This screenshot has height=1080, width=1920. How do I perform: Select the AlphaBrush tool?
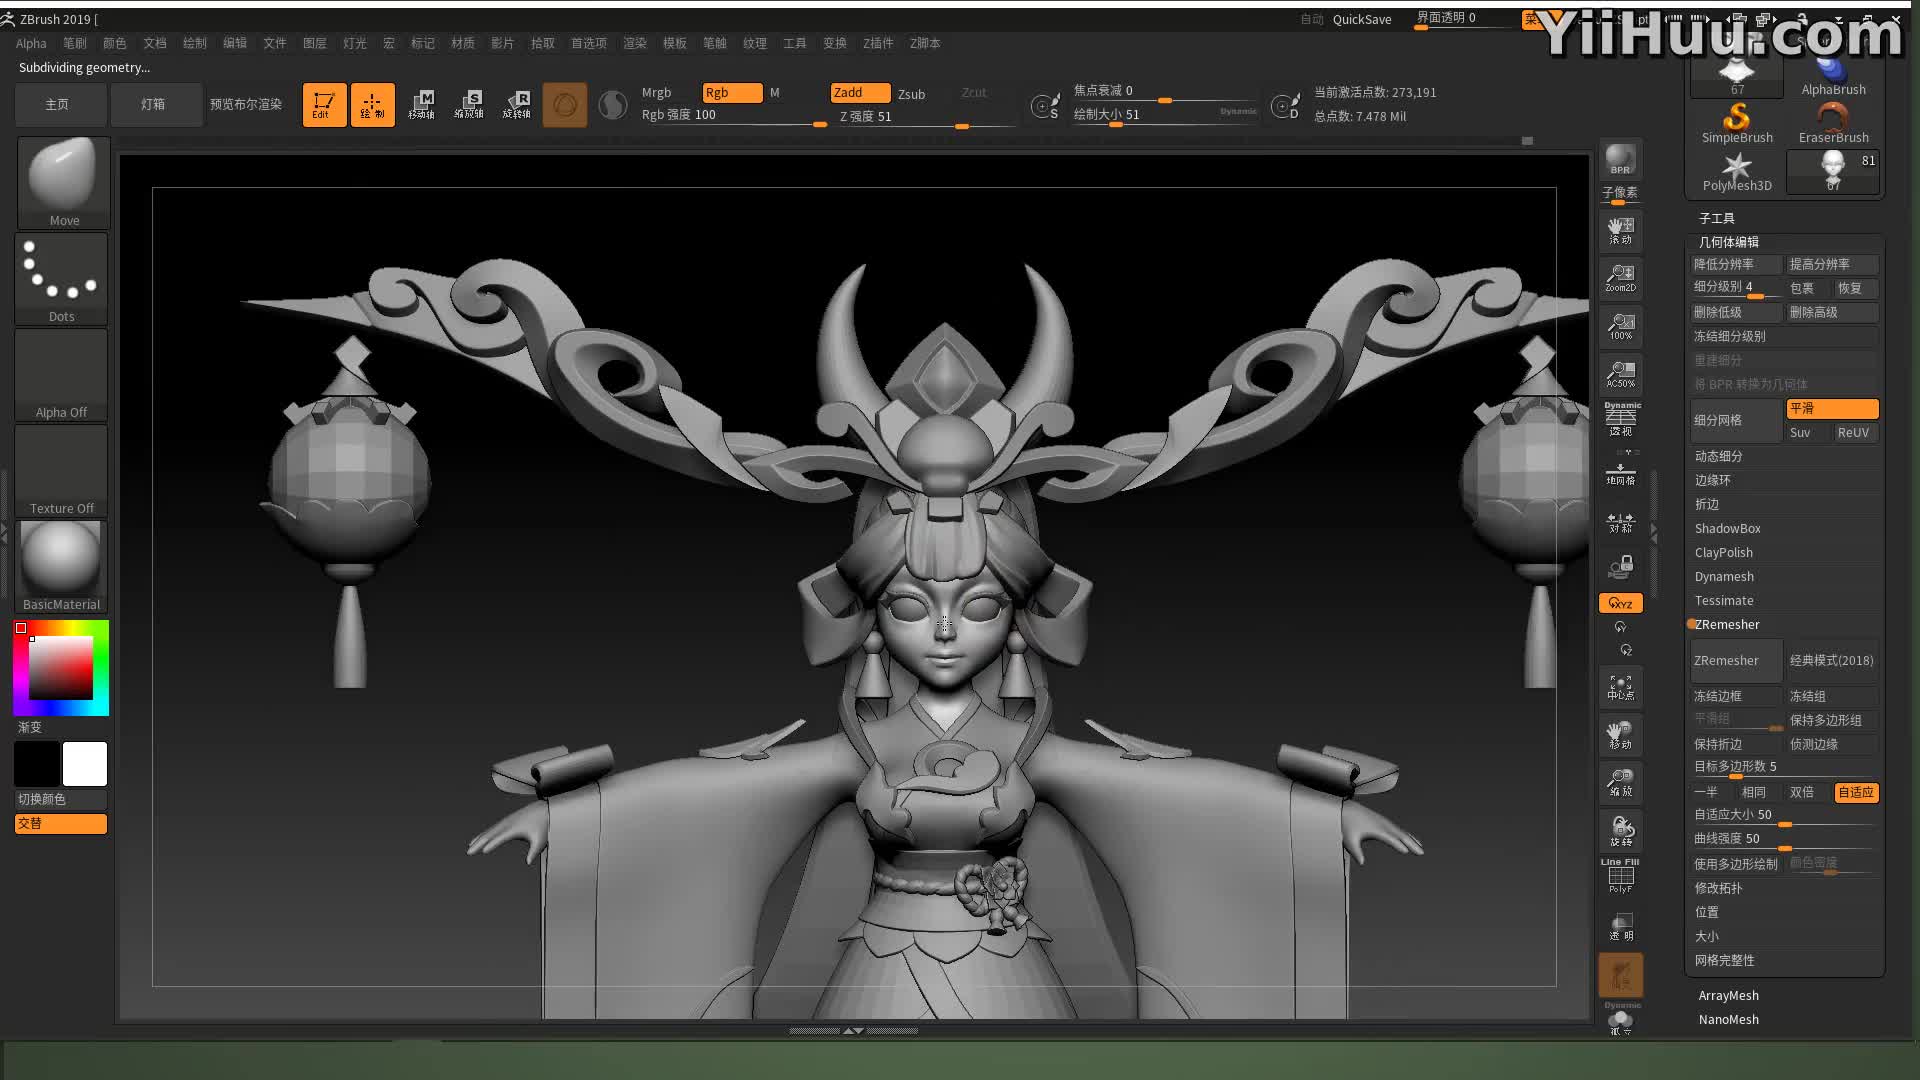click(1833, 76)
